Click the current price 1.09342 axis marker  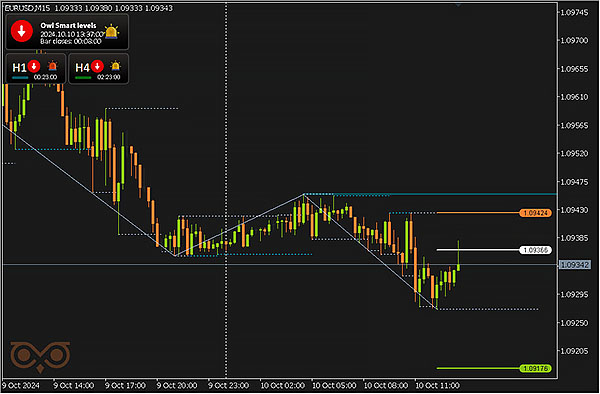coord(574,265)
